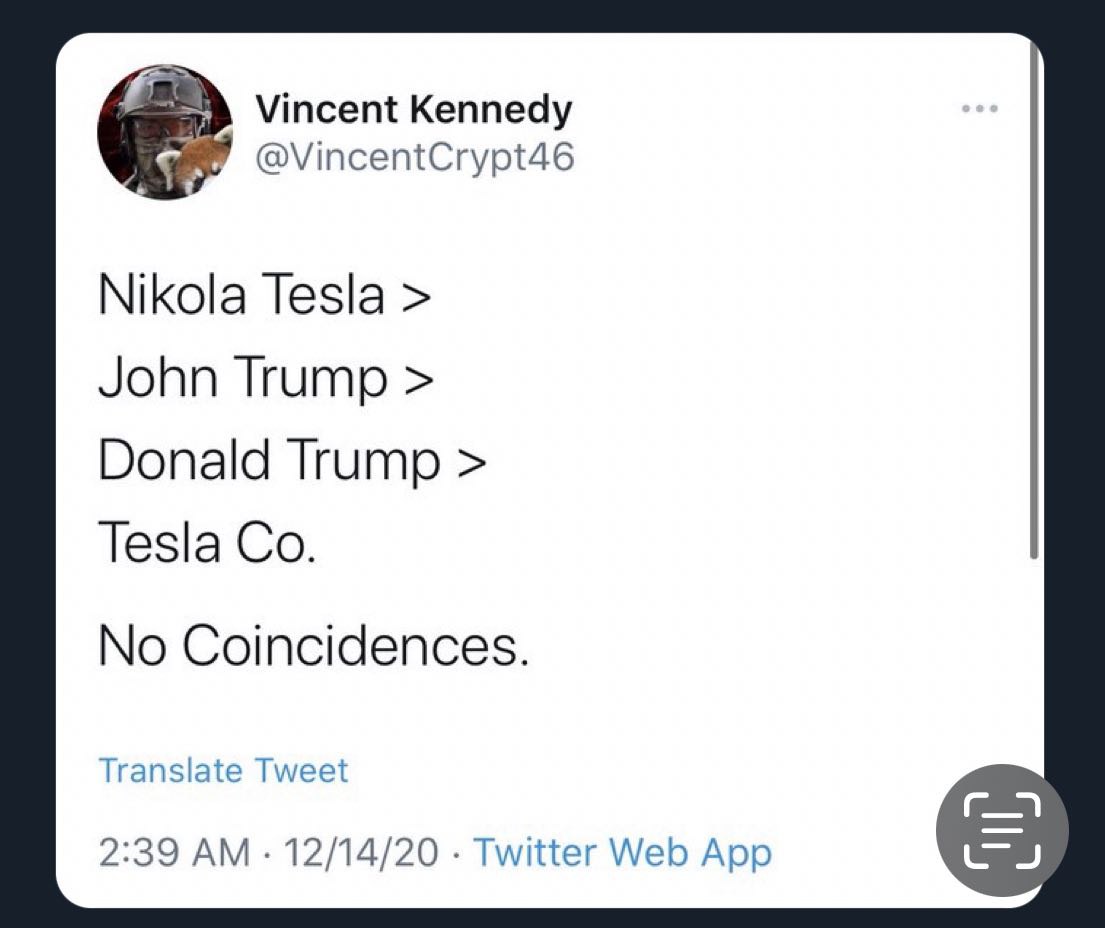Screen dimensions: 1105x928
Task: Open the three-dot more options menu
Action: (980, 109)
